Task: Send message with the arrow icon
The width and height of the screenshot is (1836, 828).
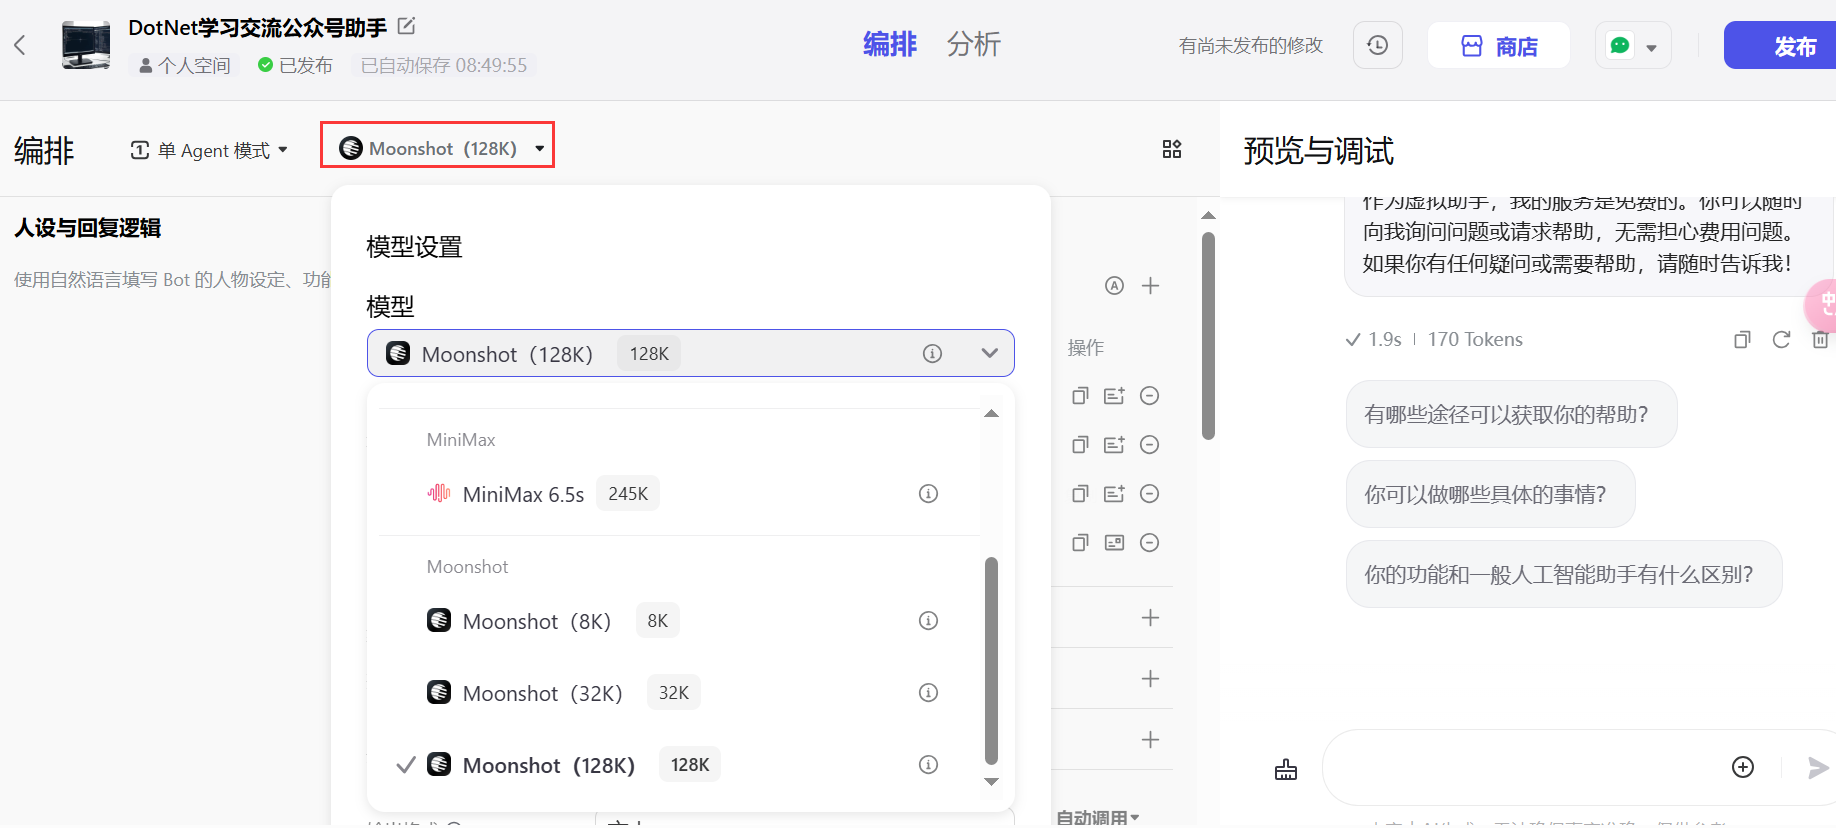Action: [x=1818, y=767]
